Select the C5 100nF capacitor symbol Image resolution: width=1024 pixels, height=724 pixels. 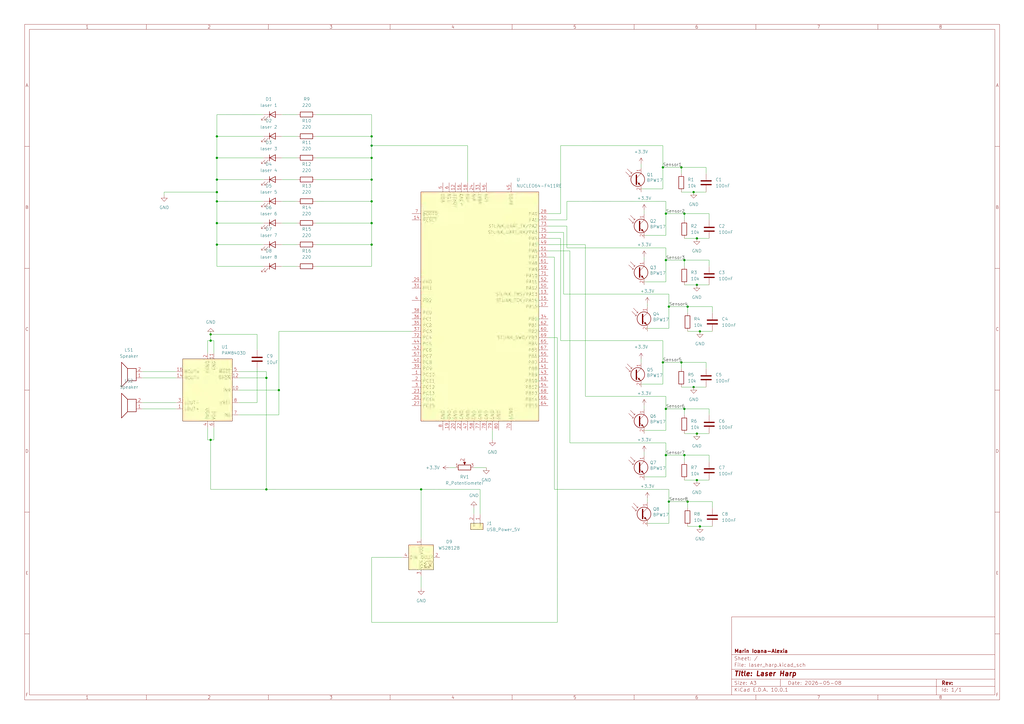[705, 378]
